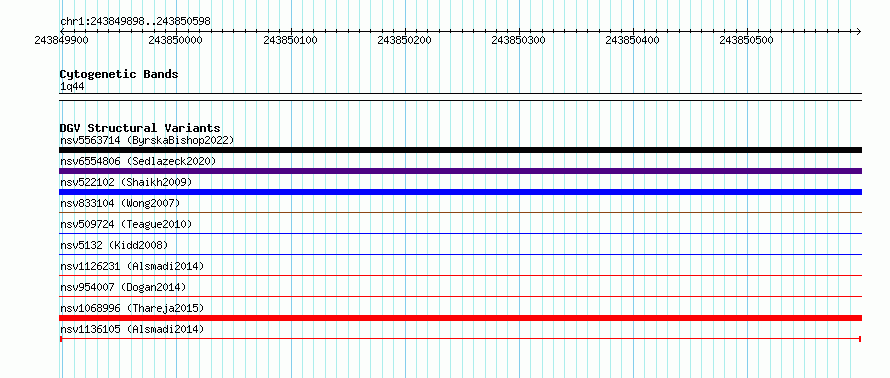Click the Cytogenetic Bands track title

click(x=119, y=74)
